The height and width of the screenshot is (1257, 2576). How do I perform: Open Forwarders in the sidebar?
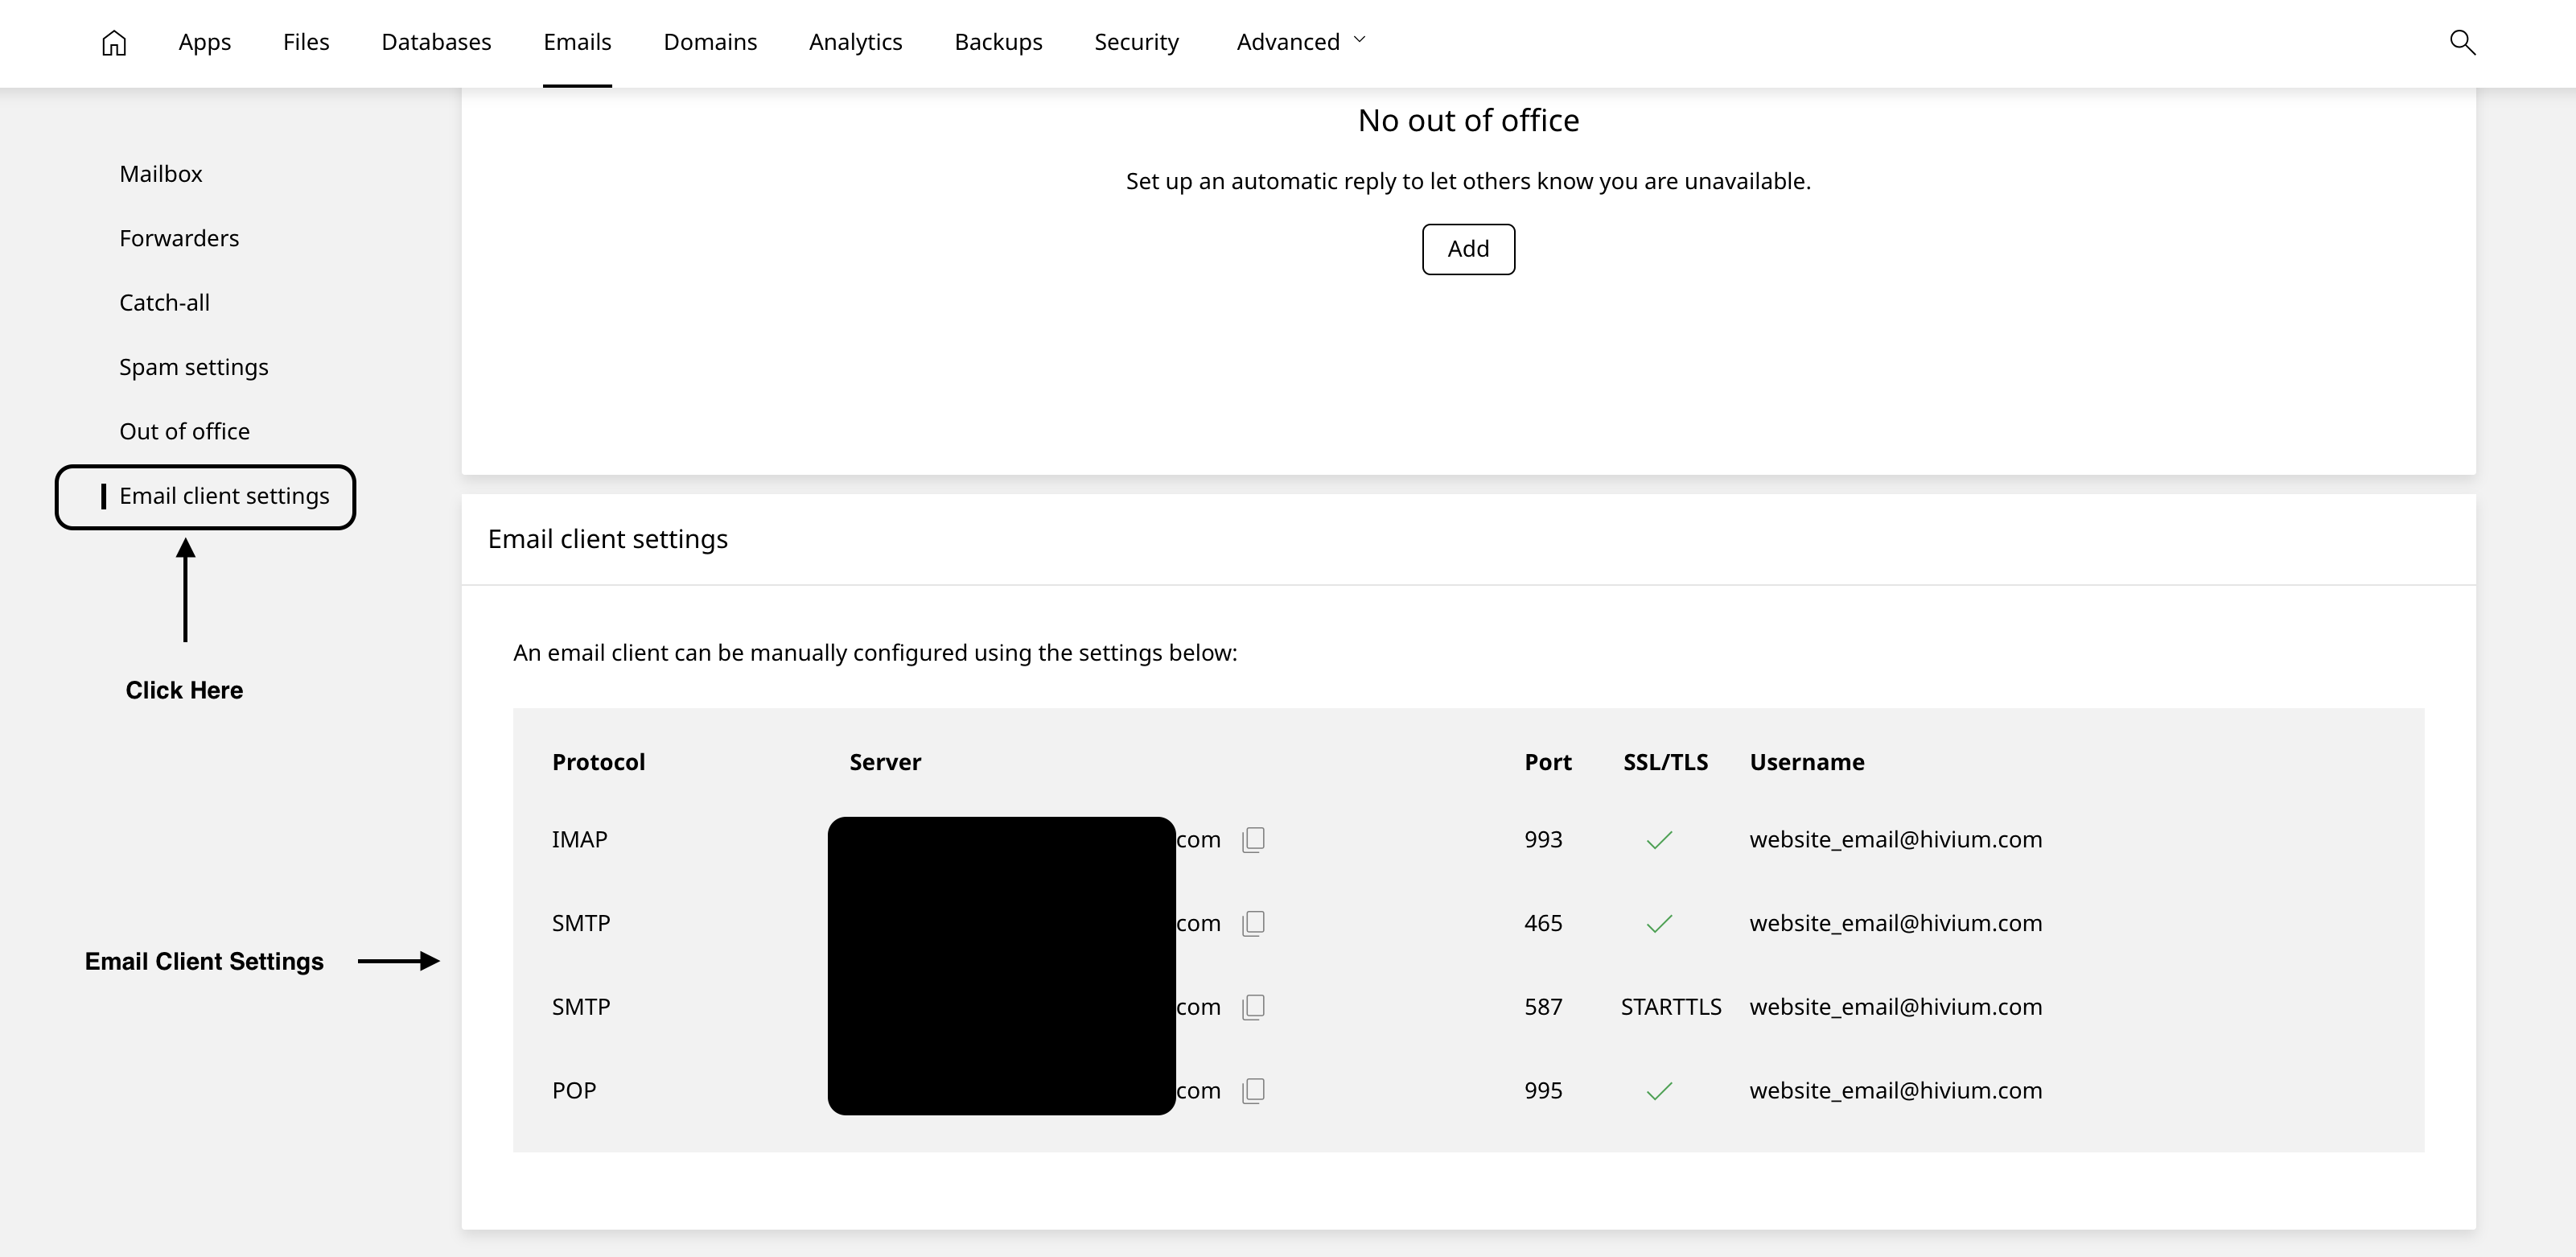[179, 238]
